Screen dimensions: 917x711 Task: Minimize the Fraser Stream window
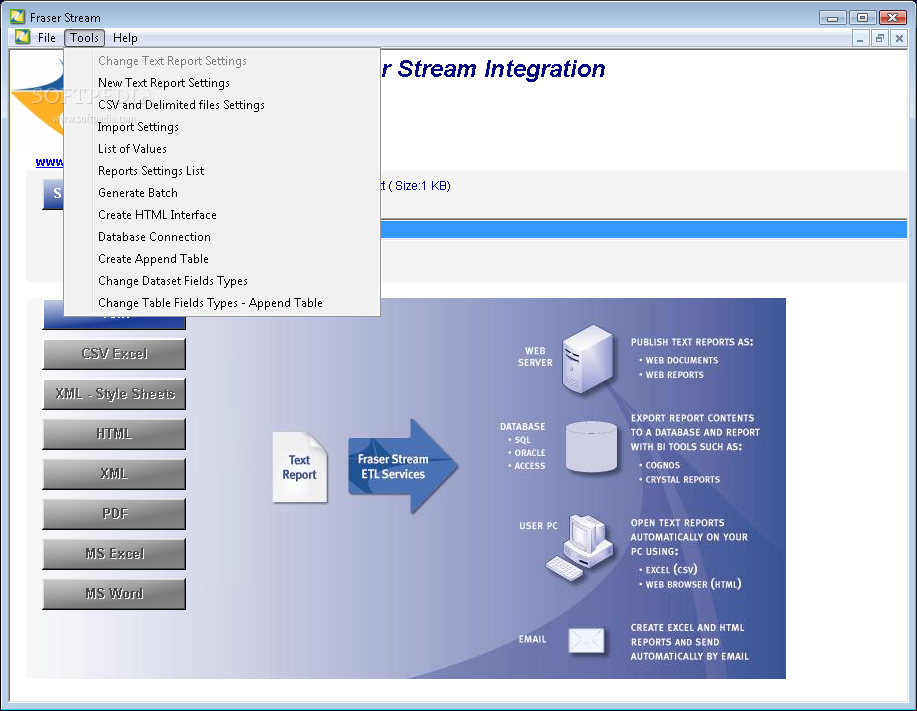[x=833, y=18]
